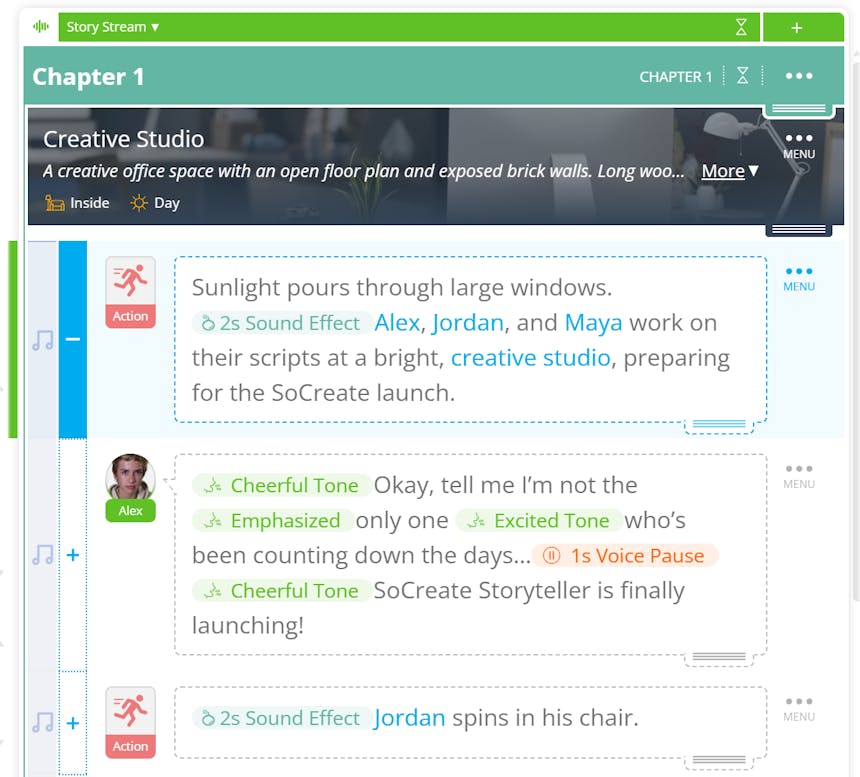Screen dimensions: 860x777
Task: Grab the drag handle below Creative Studio card
Action: coord(799,229)
